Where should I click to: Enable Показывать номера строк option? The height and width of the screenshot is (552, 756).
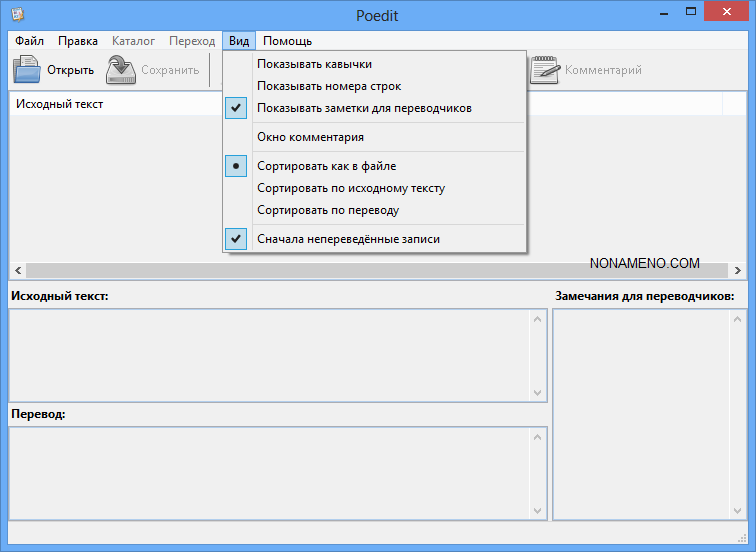pyautogui.click(x=328, y=86)
